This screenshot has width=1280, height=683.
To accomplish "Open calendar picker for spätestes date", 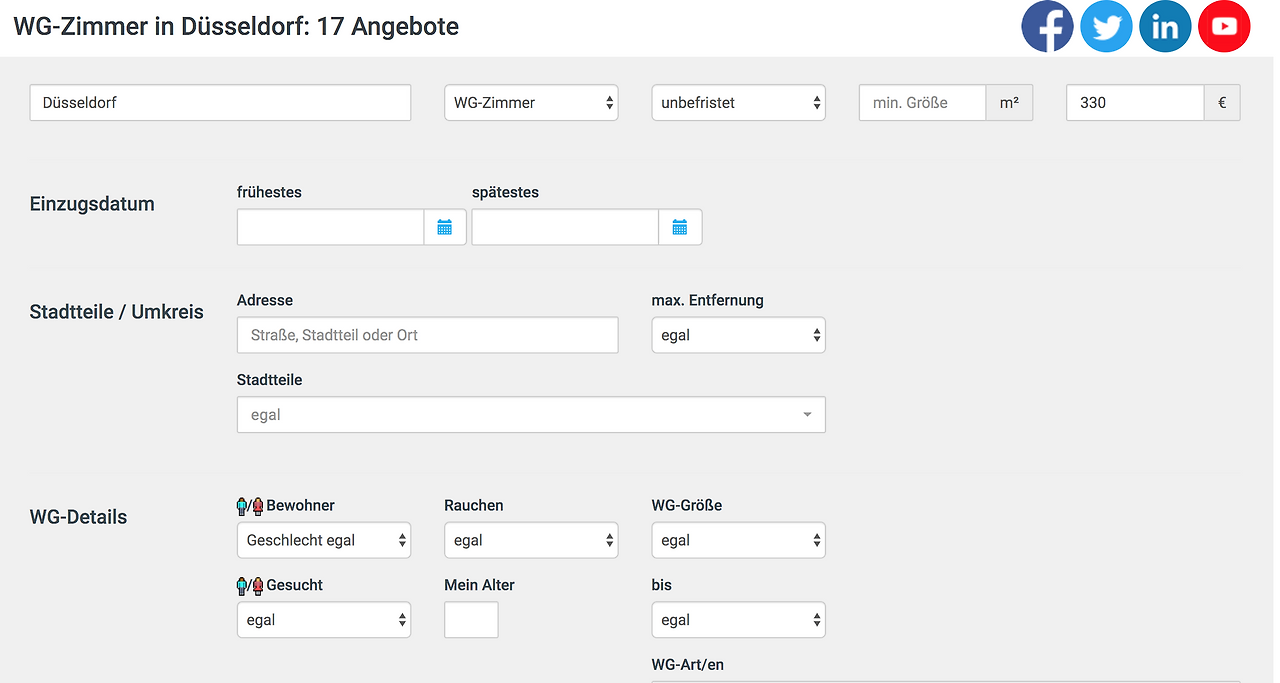I will [x=680, y=228].
